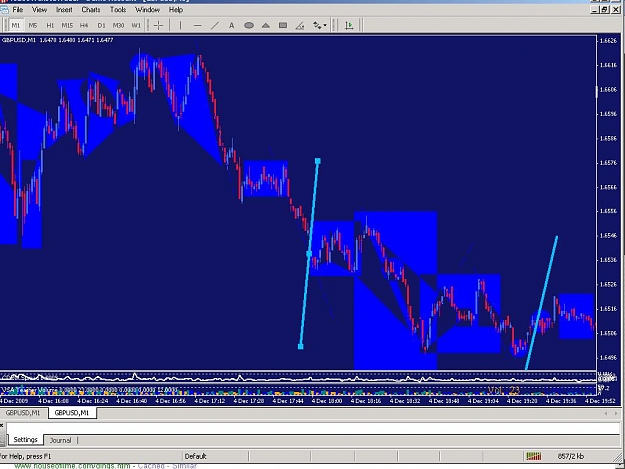This screenshot has width=625, height=469.
Task: Open the Insert menu
Action: [x=64, y=10]
